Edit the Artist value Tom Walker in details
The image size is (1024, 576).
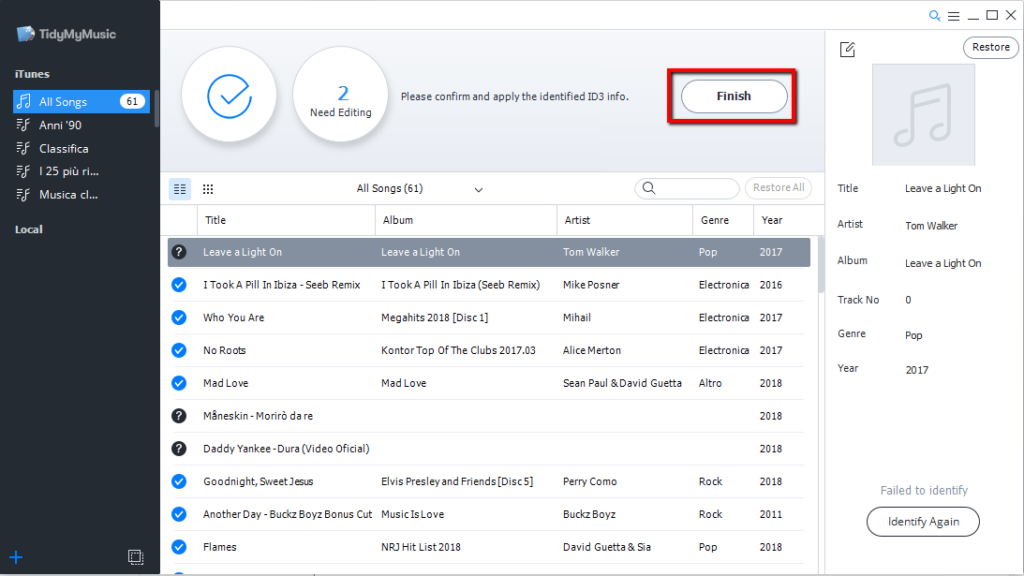point(931,226)
